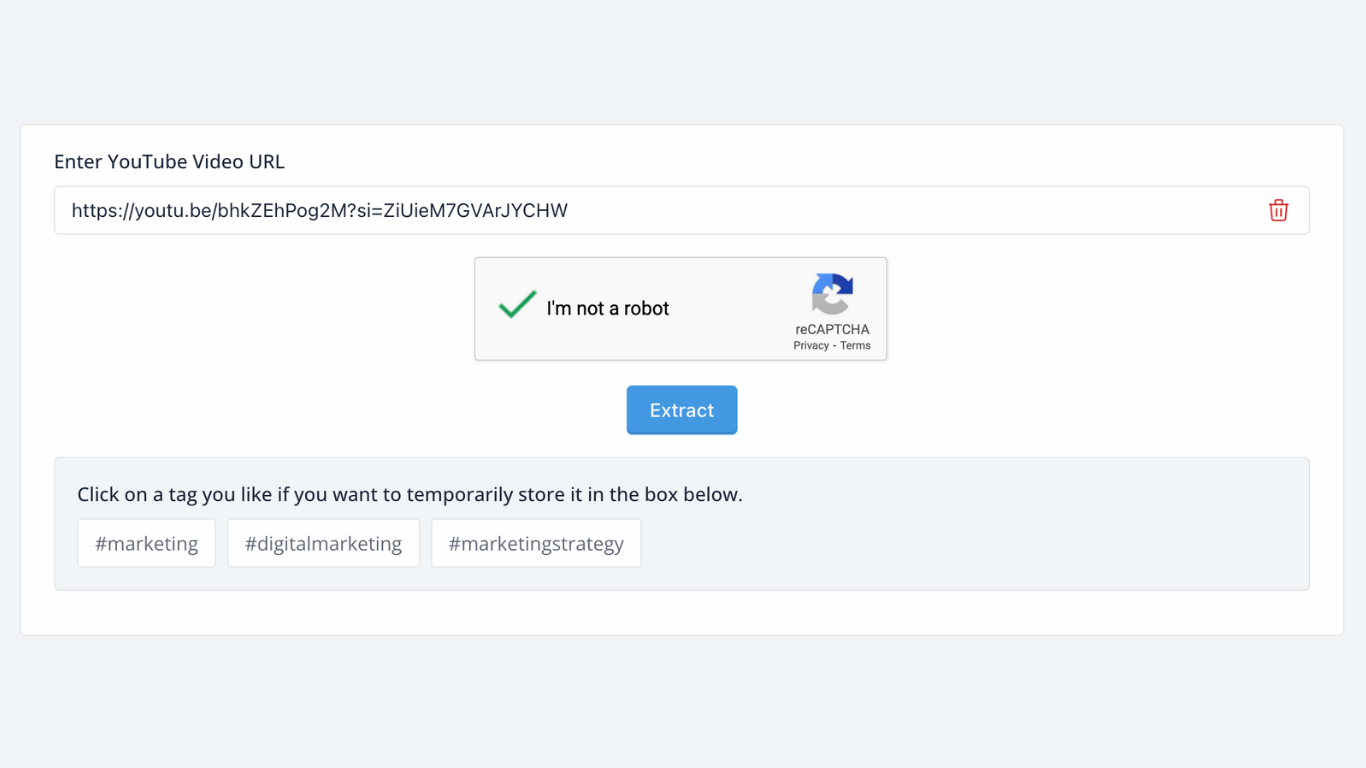Pick the #digitalmarketing tag
The width and height of the screenshot is (1366, 768).
(x=323, y=543)
